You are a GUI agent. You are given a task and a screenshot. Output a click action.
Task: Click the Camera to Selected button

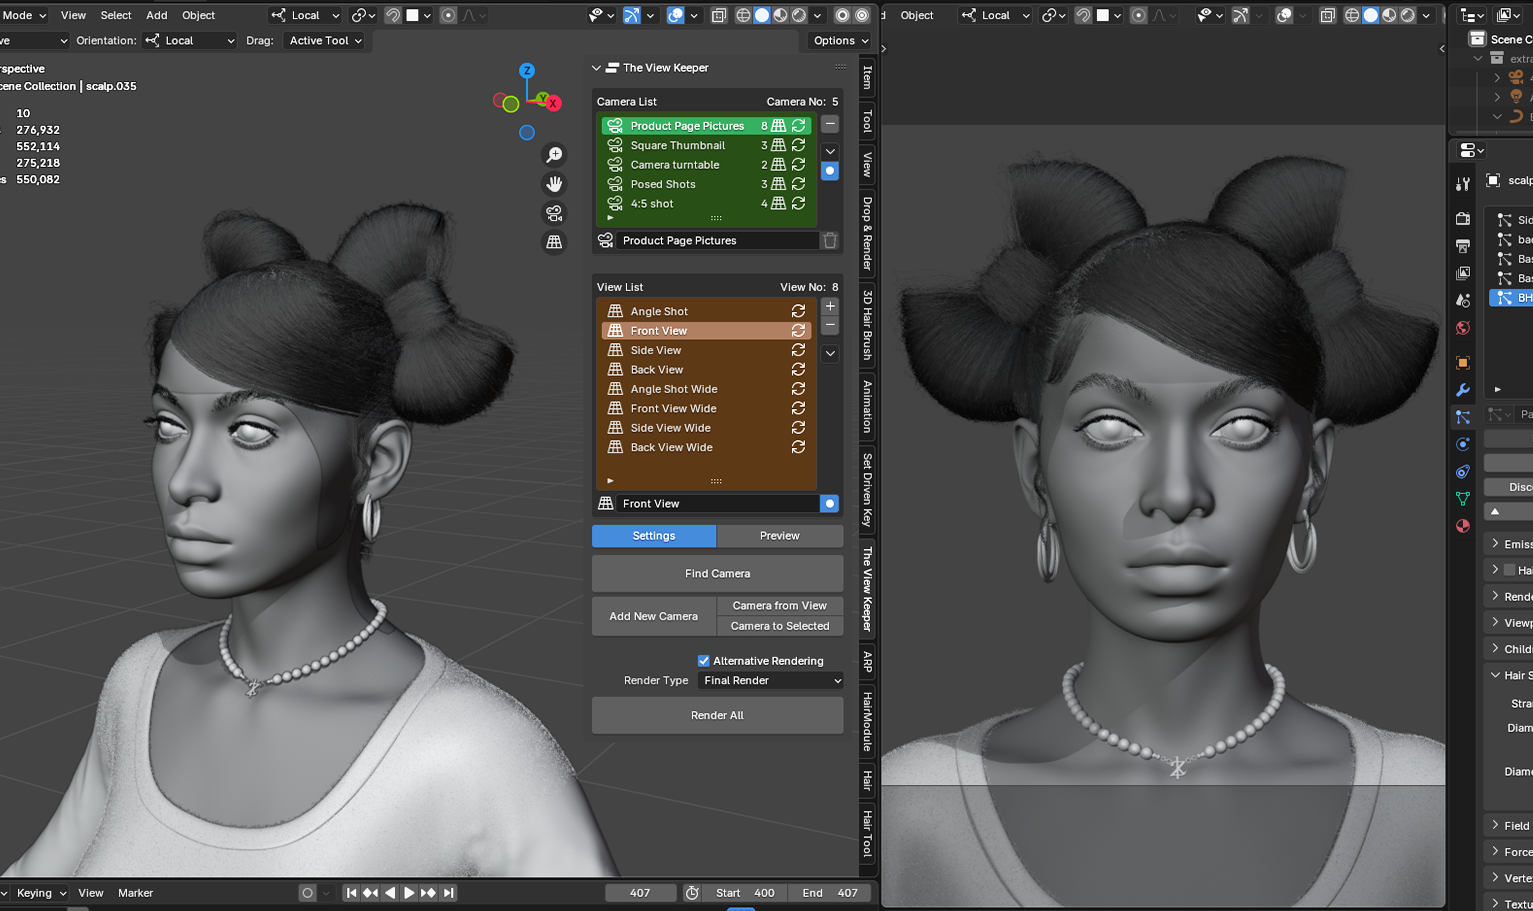tap(780, 626)
